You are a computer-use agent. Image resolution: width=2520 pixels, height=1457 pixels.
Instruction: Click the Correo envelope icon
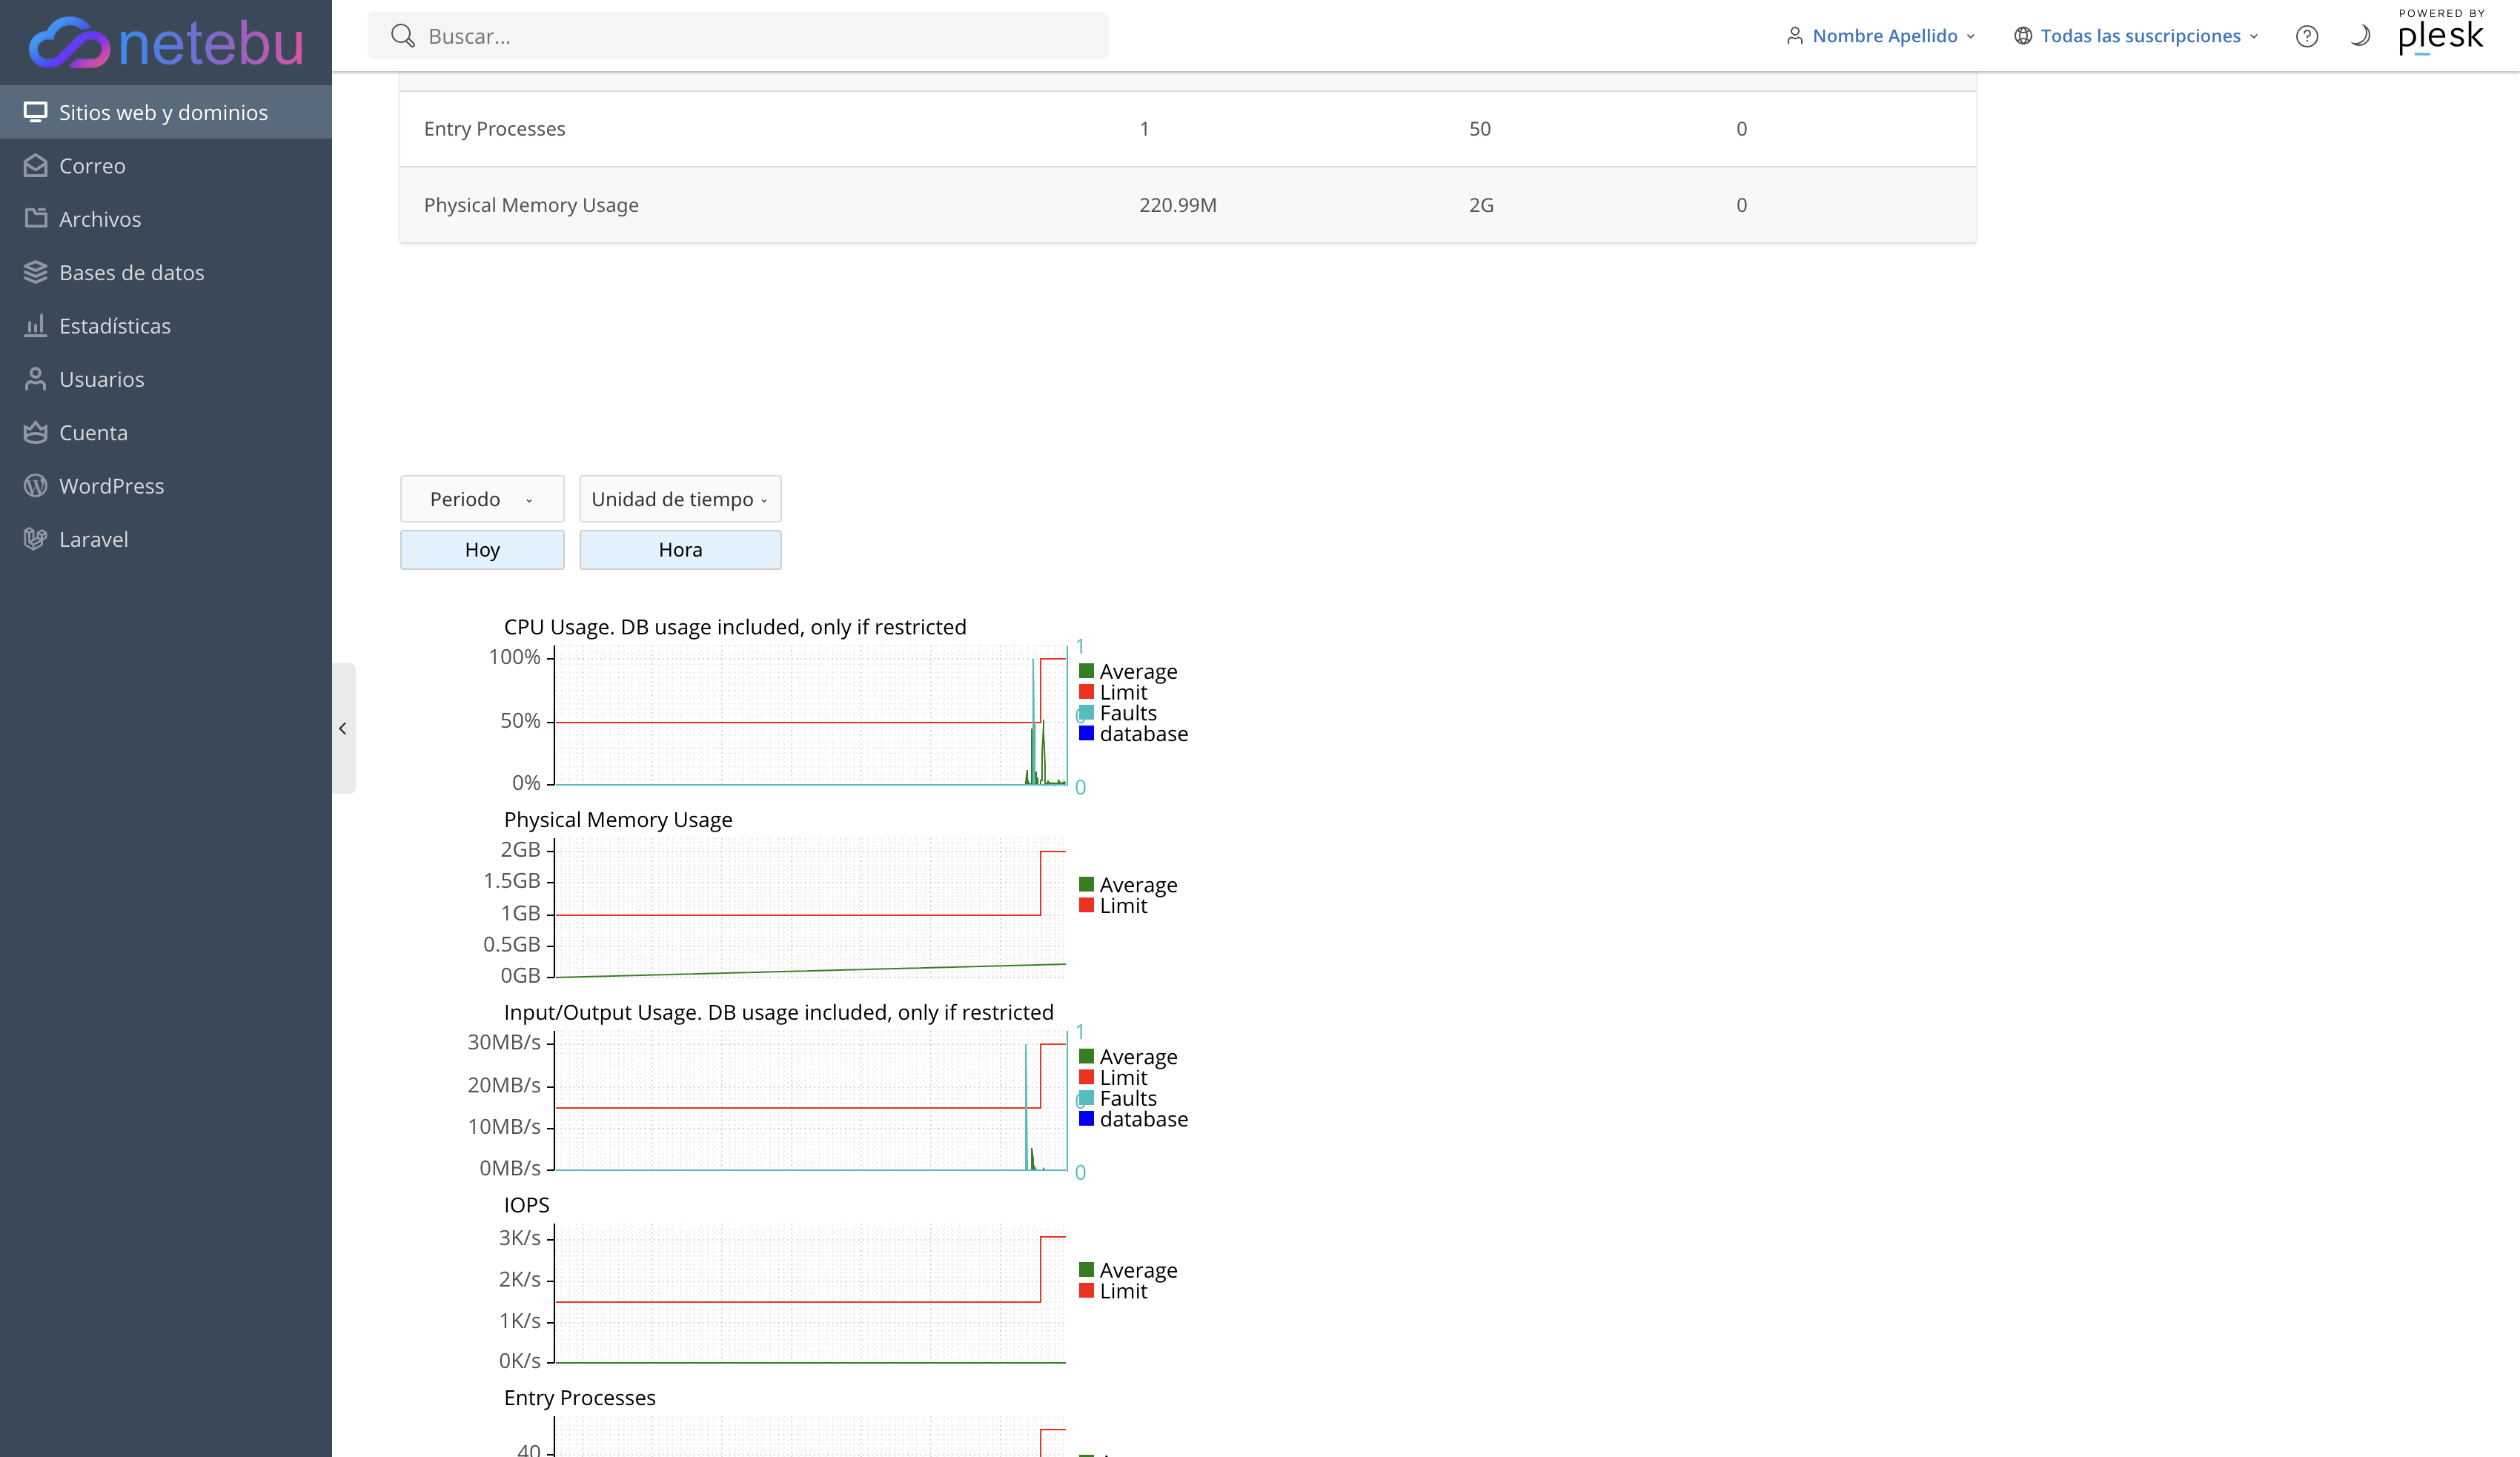click(35, 165)
